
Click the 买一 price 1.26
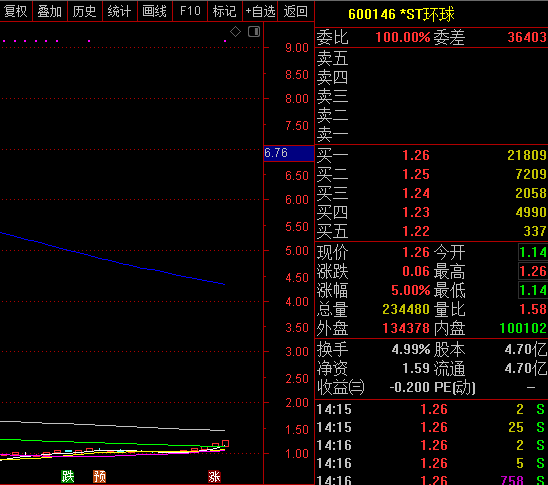point(416,155)
